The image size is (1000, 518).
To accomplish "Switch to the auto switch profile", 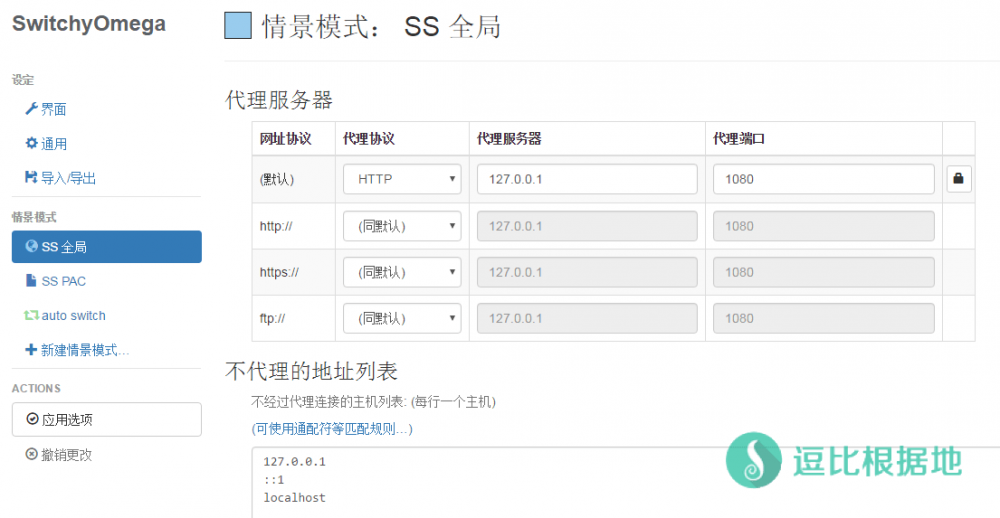I will click(73, 315).
